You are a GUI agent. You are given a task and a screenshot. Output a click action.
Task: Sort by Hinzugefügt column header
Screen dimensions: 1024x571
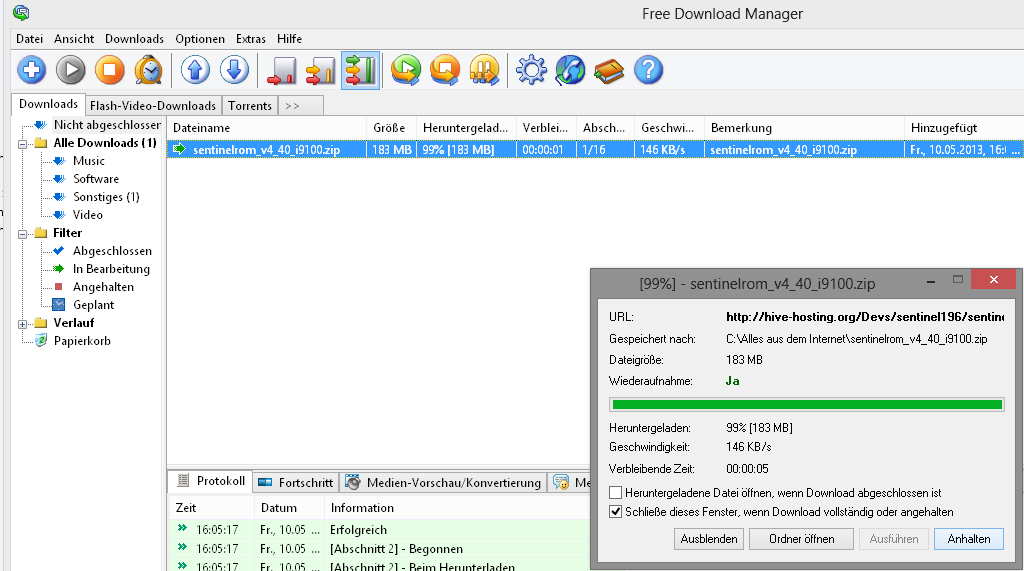click(964, 128)
